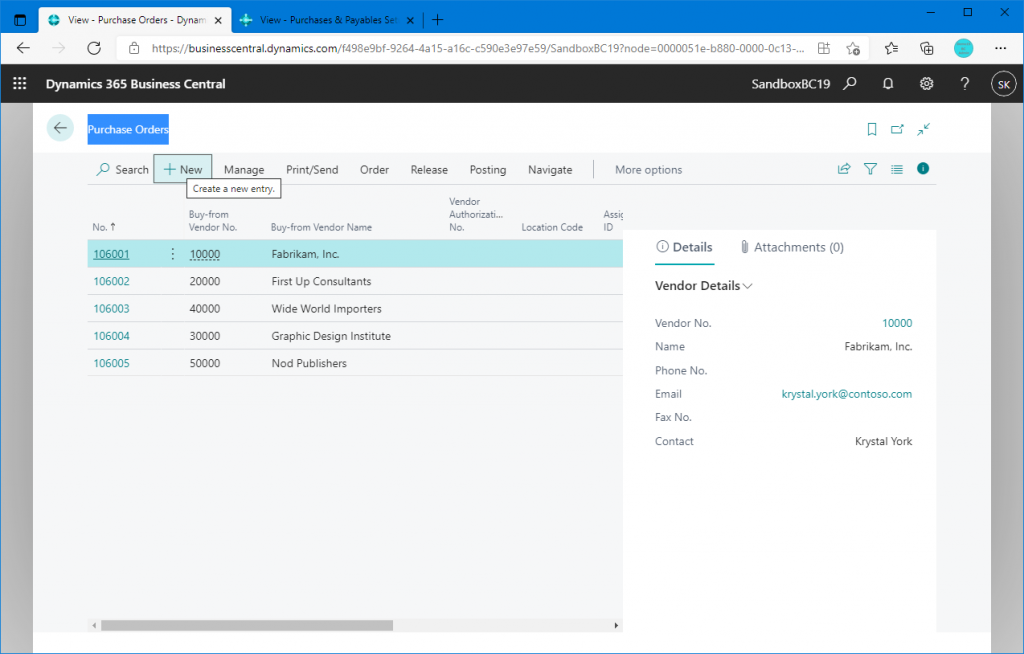
Task: Open the browser tab actions menu icon
Action: [x=20, y=20]
